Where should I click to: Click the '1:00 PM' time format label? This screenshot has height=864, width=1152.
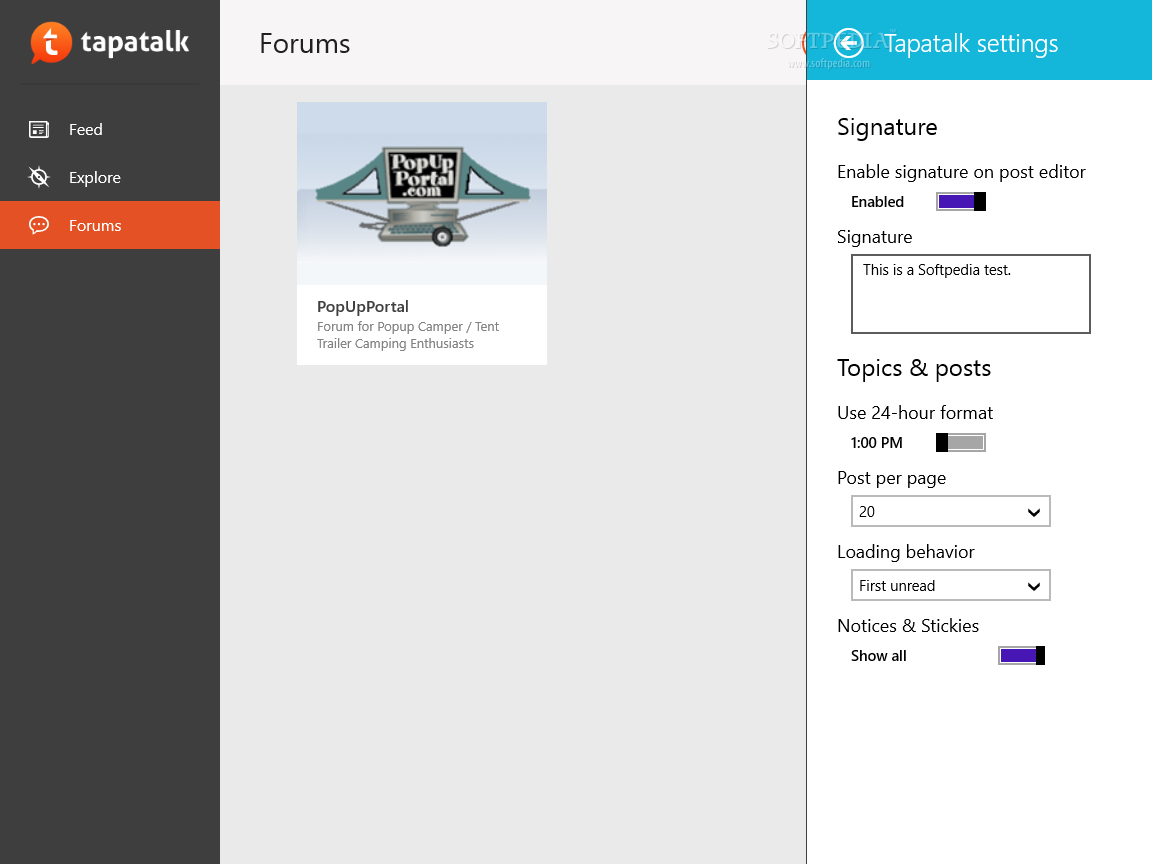click(876, 443)
